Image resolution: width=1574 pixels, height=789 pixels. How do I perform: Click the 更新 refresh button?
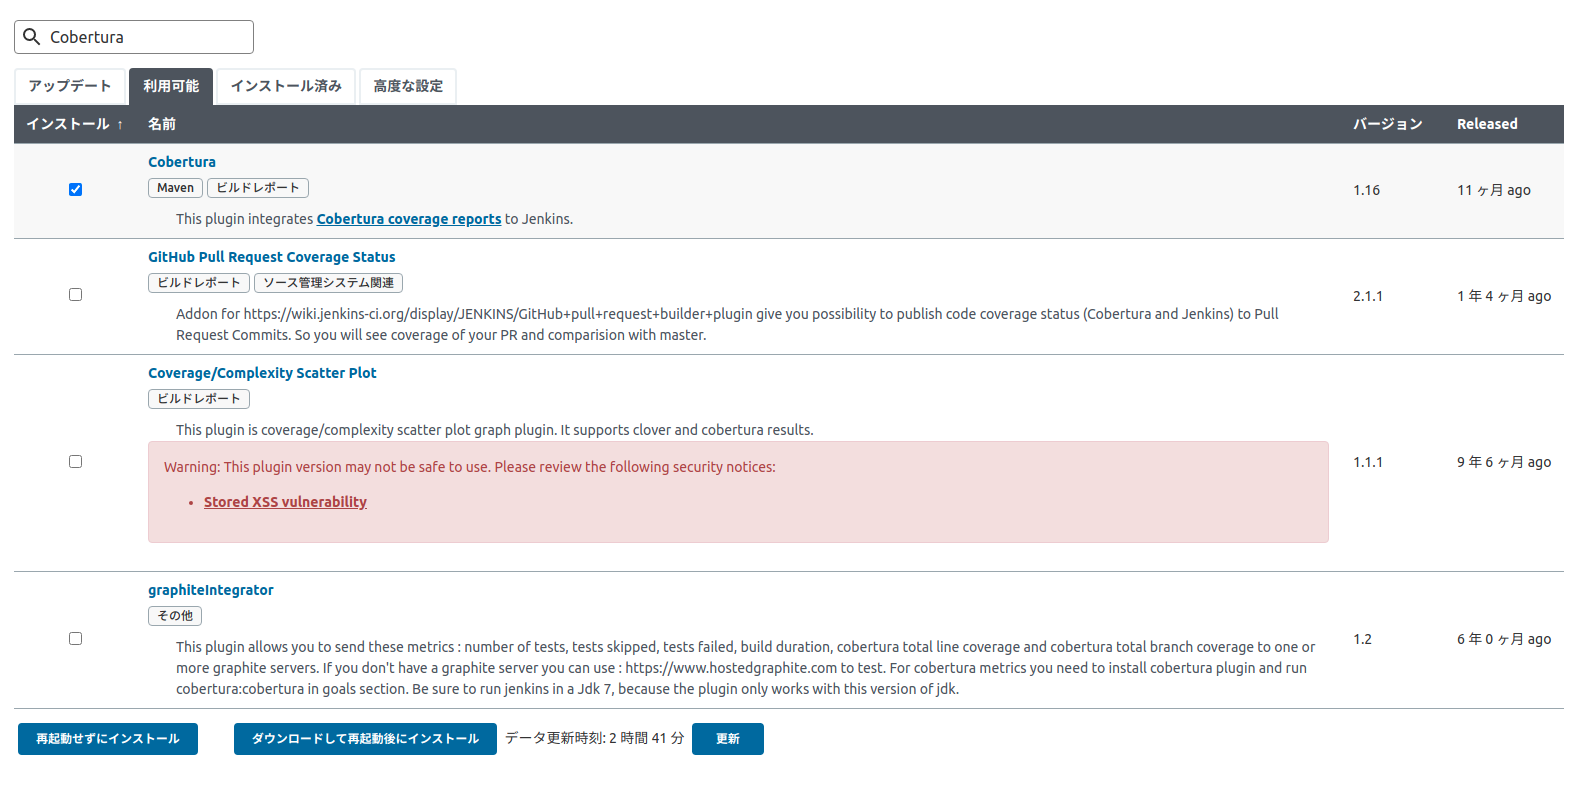pyautogui.click(x=728, y=739)
